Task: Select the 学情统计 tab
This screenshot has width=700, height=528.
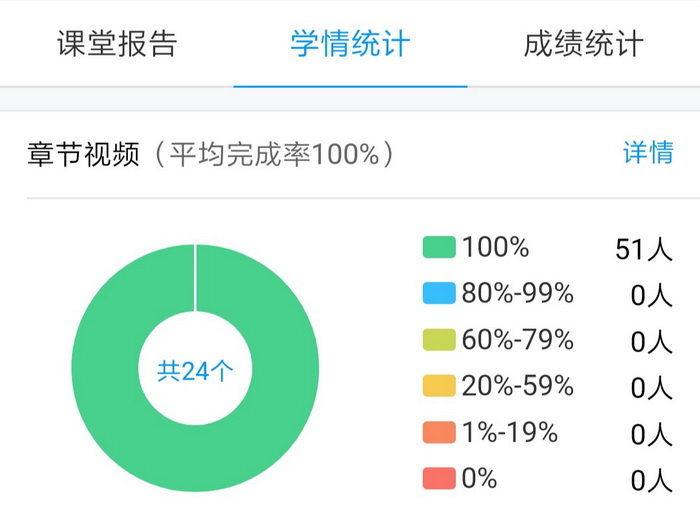Action: point(350,44)
